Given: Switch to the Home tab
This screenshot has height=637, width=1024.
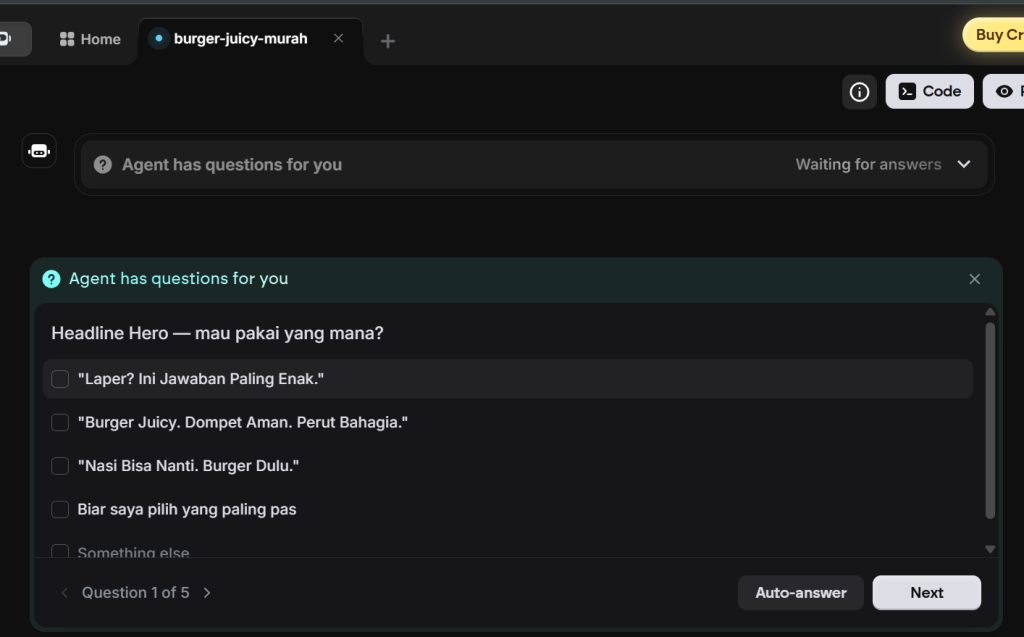Looking at the screenshot, I should coord(90,39).
